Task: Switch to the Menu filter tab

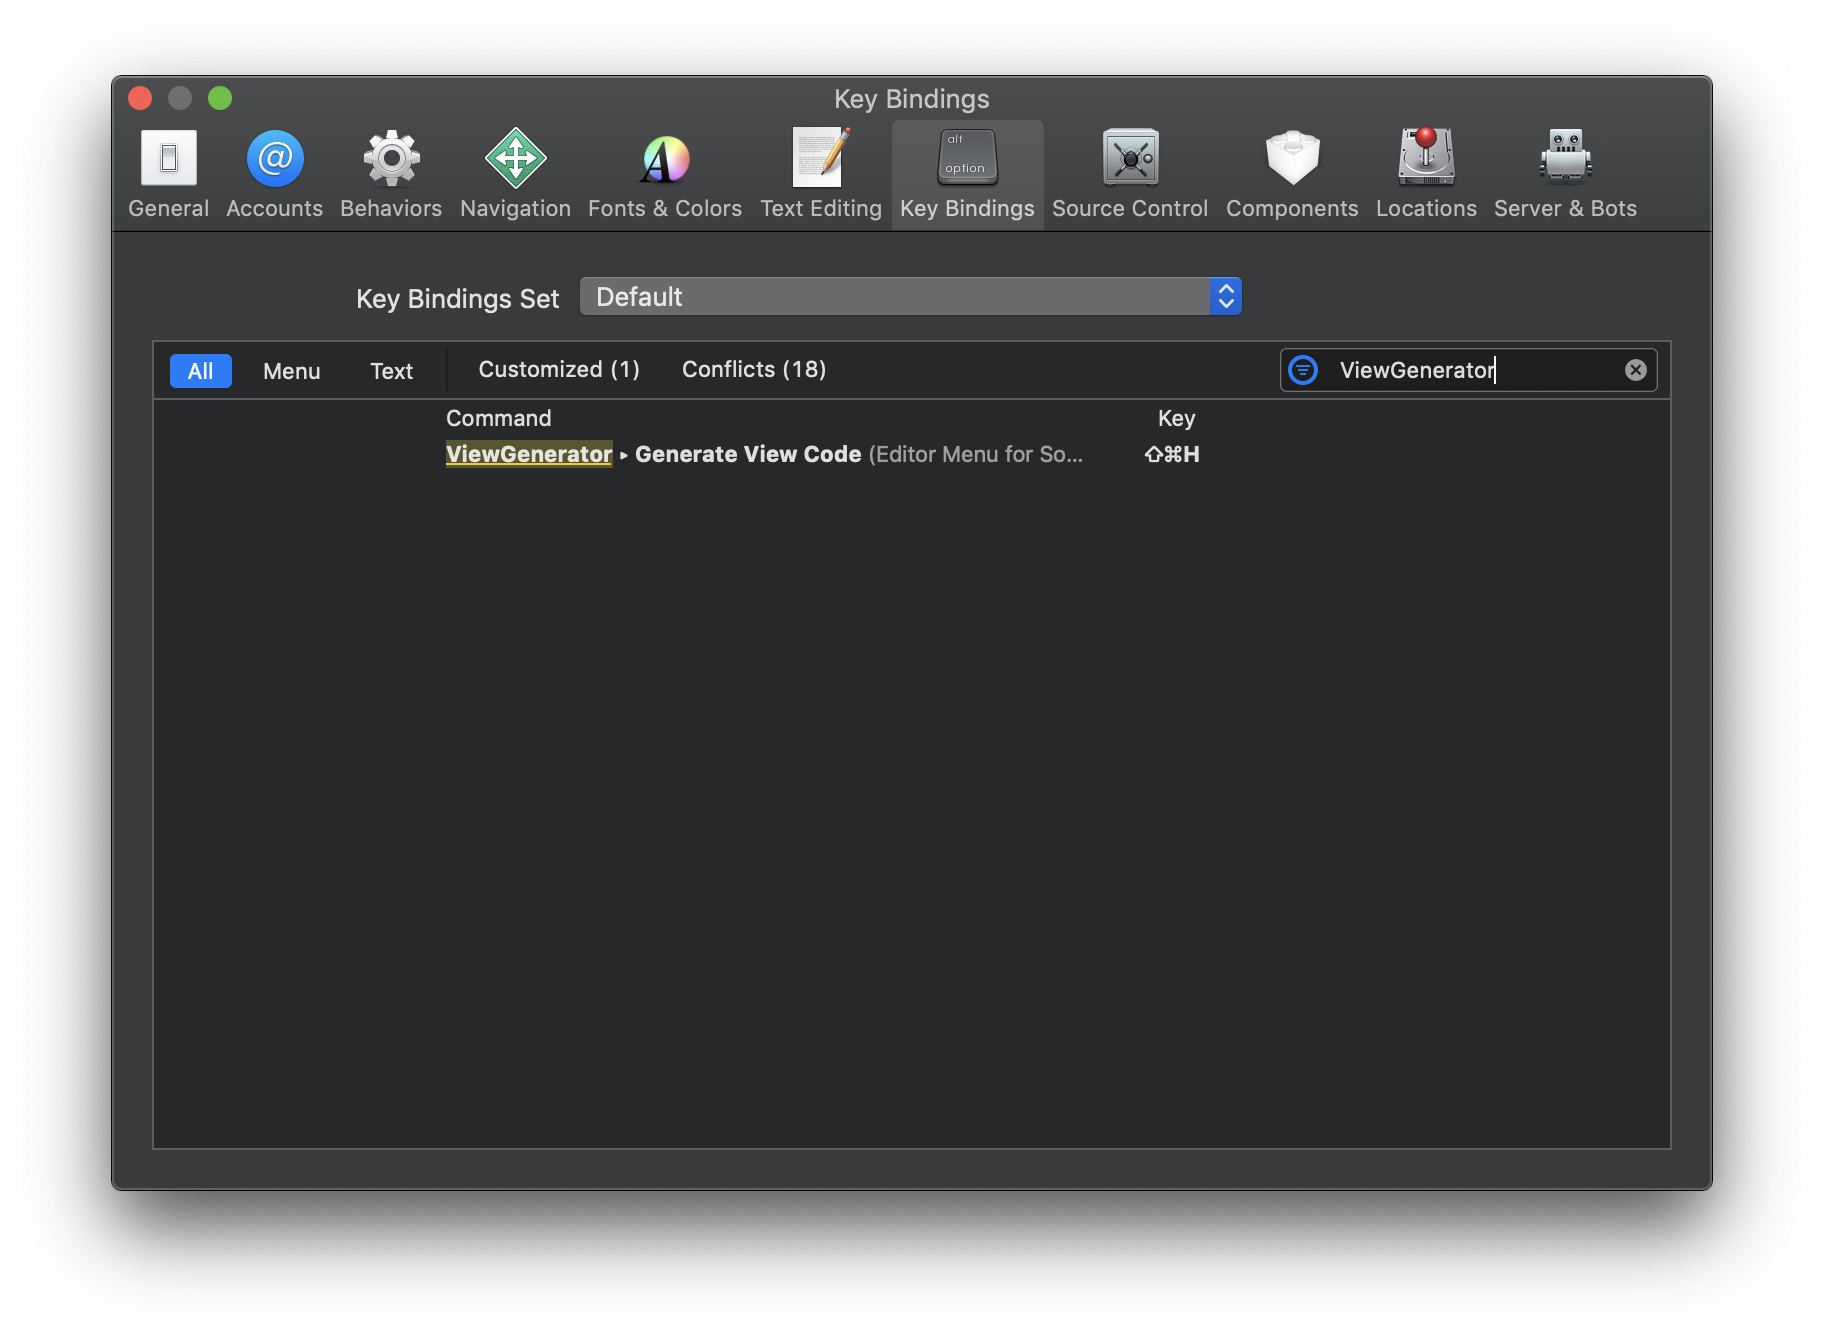Action: tap(292, 371)
